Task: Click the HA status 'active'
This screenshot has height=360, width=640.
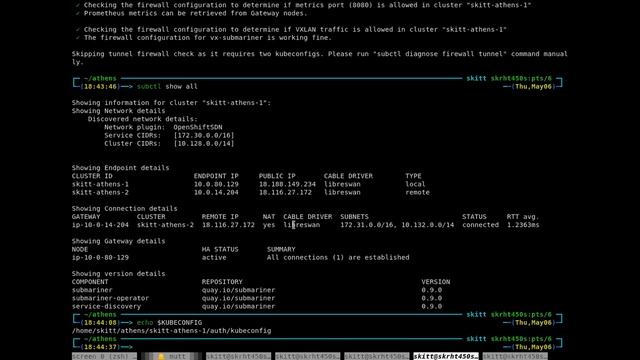Action: 214,258
